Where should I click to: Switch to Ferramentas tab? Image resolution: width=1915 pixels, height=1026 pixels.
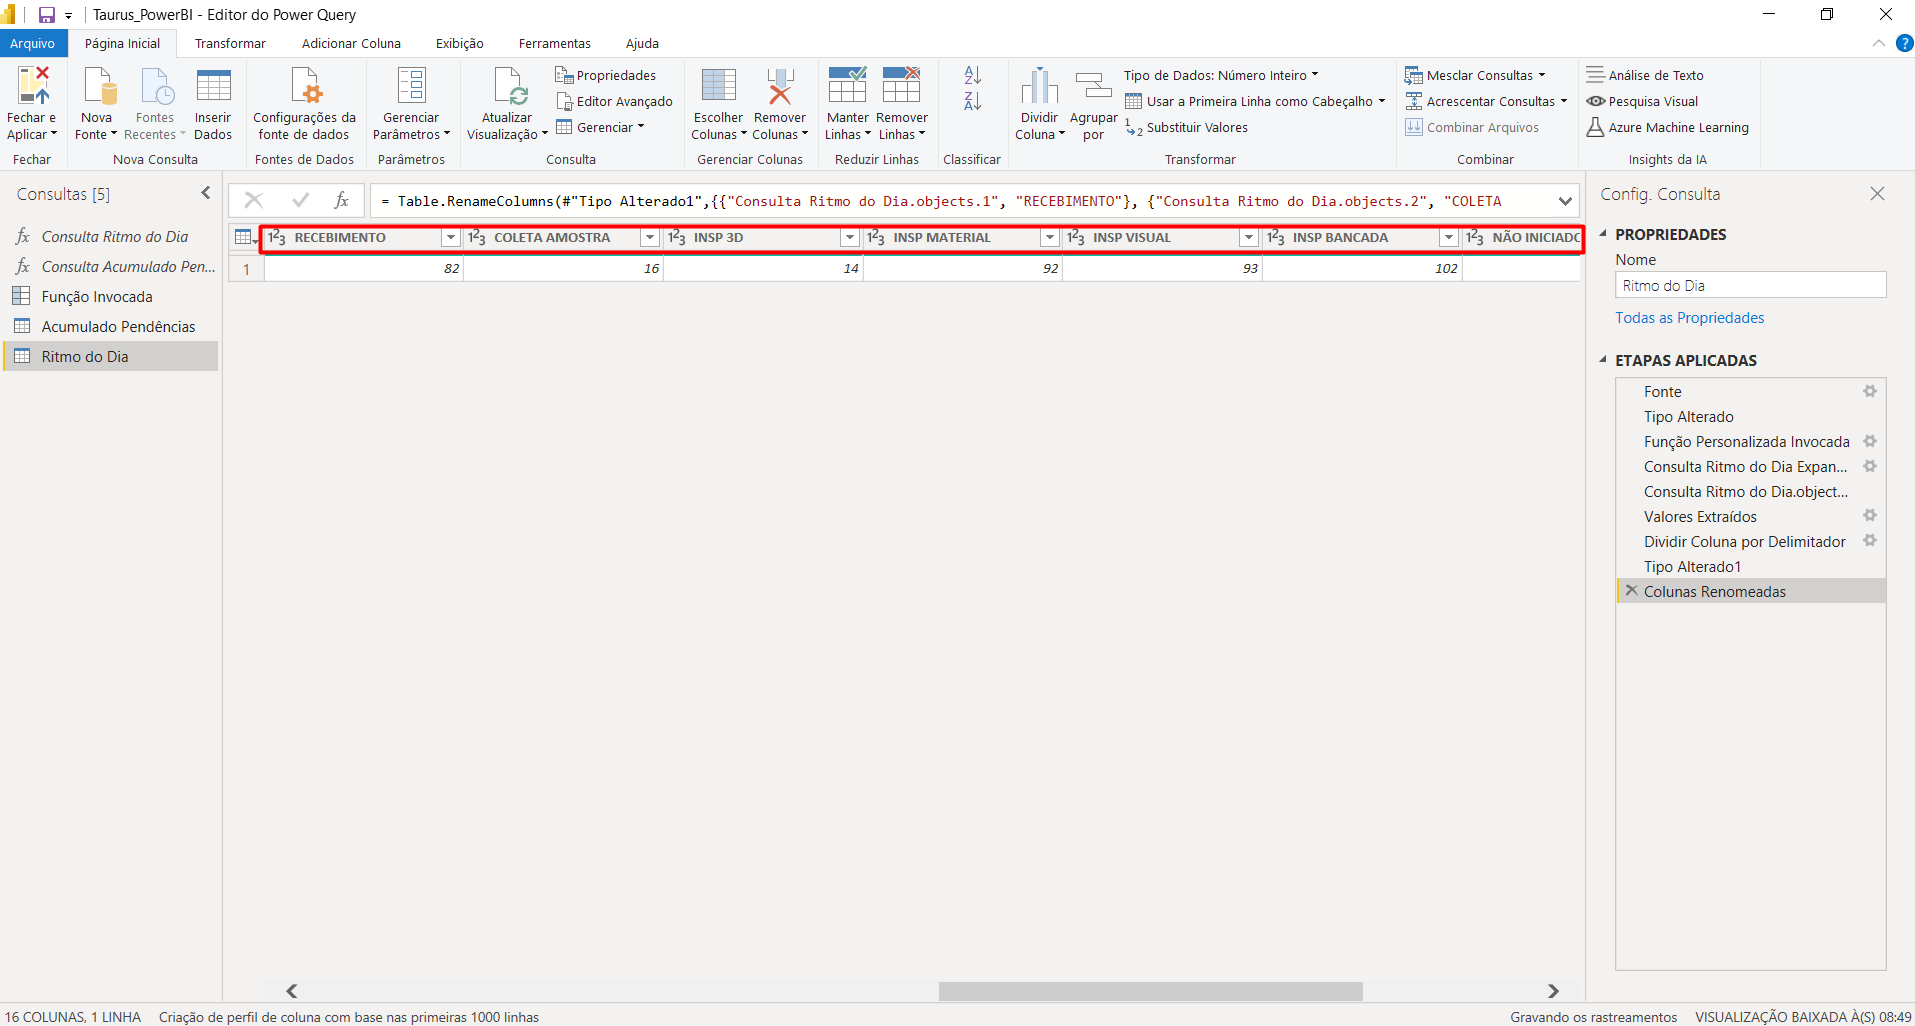click(555, 43)
